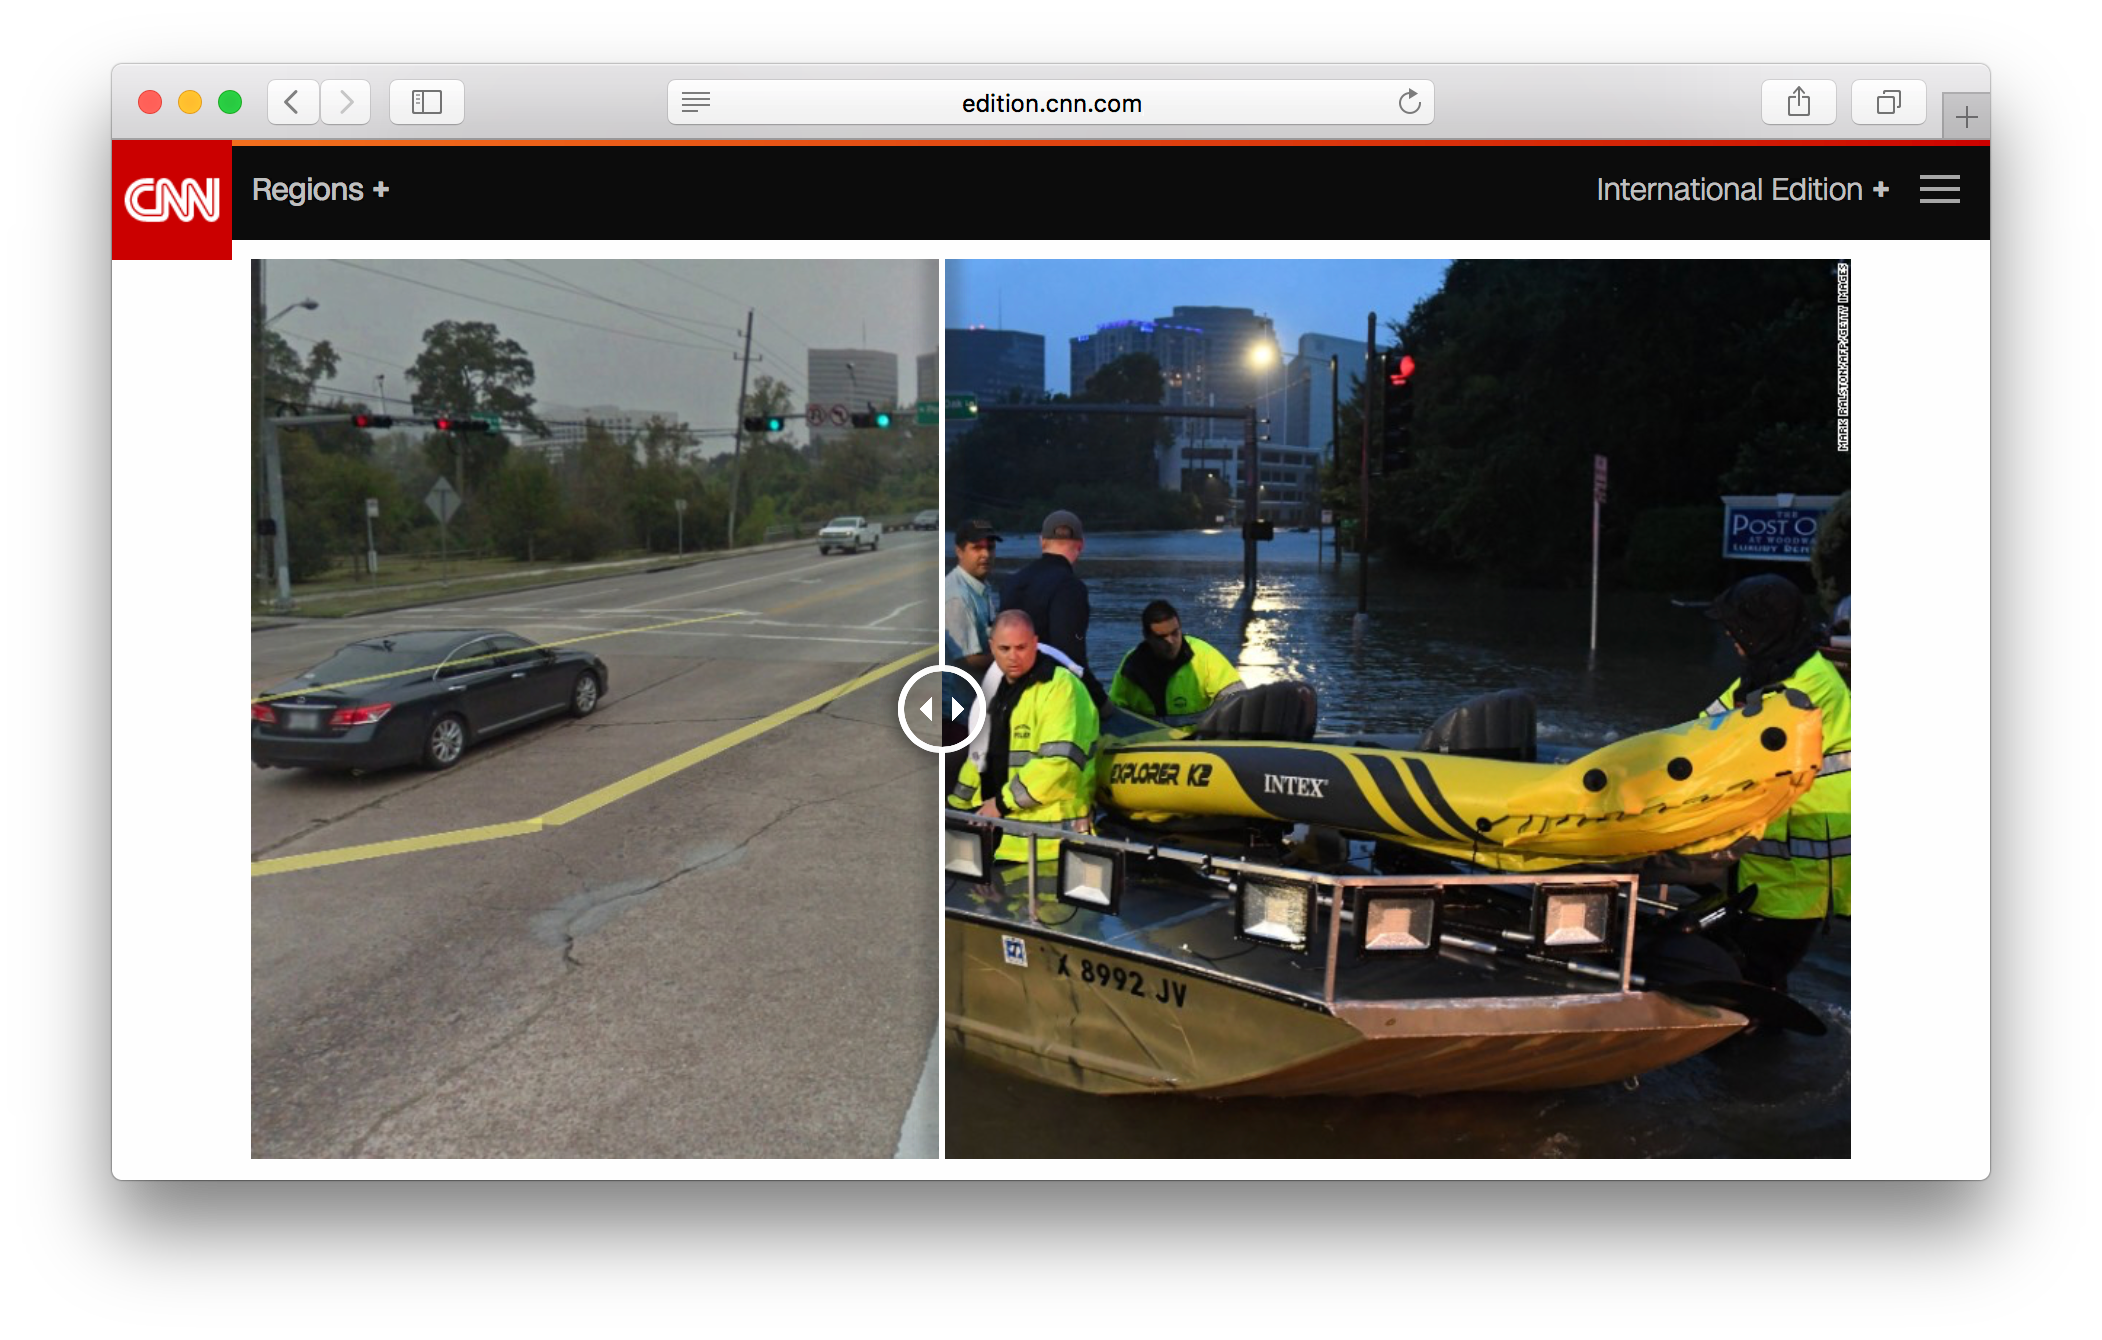Reload the page with the refresh icon
The width and height of the screenshot is (2102, 1340).
click(x=1409, y=102)
